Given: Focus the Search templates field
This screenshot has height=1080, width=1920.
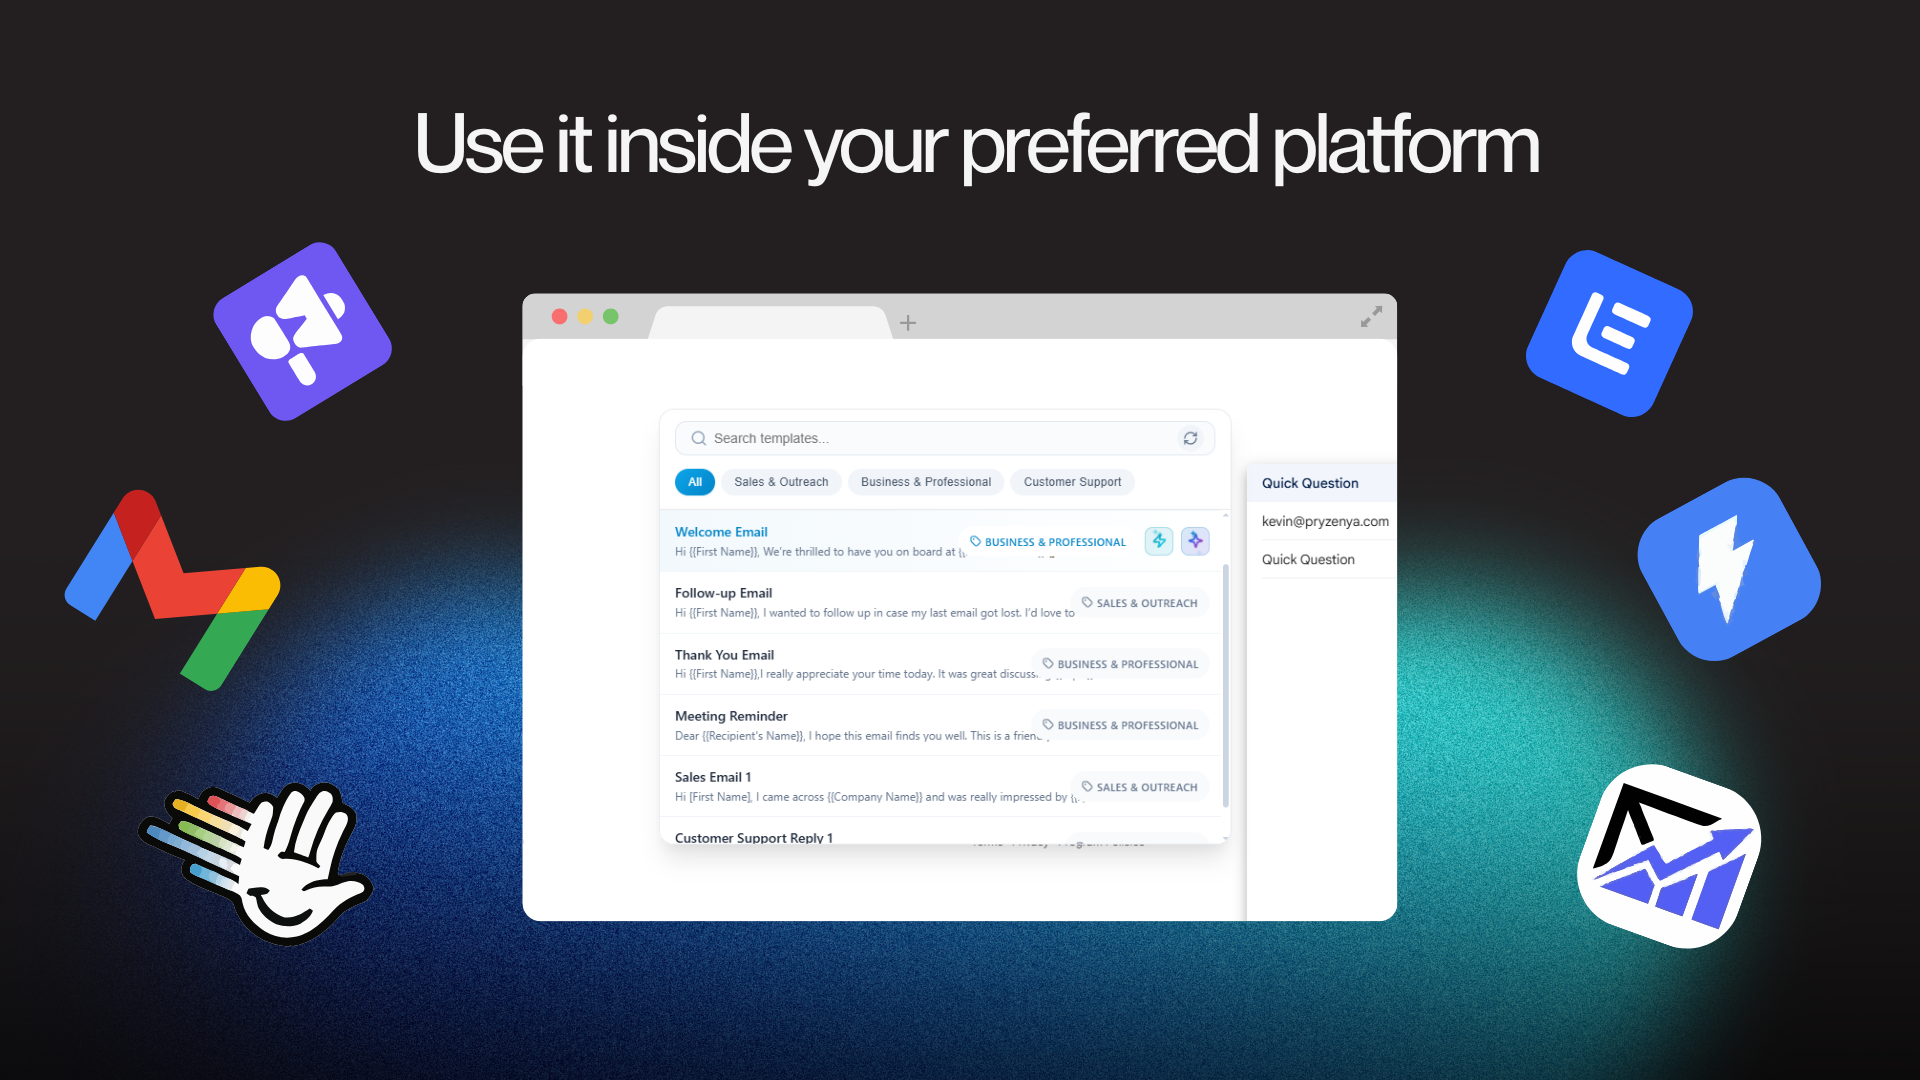Looking at the screenshot, I should pyautogui.click(x=944, y=438).
